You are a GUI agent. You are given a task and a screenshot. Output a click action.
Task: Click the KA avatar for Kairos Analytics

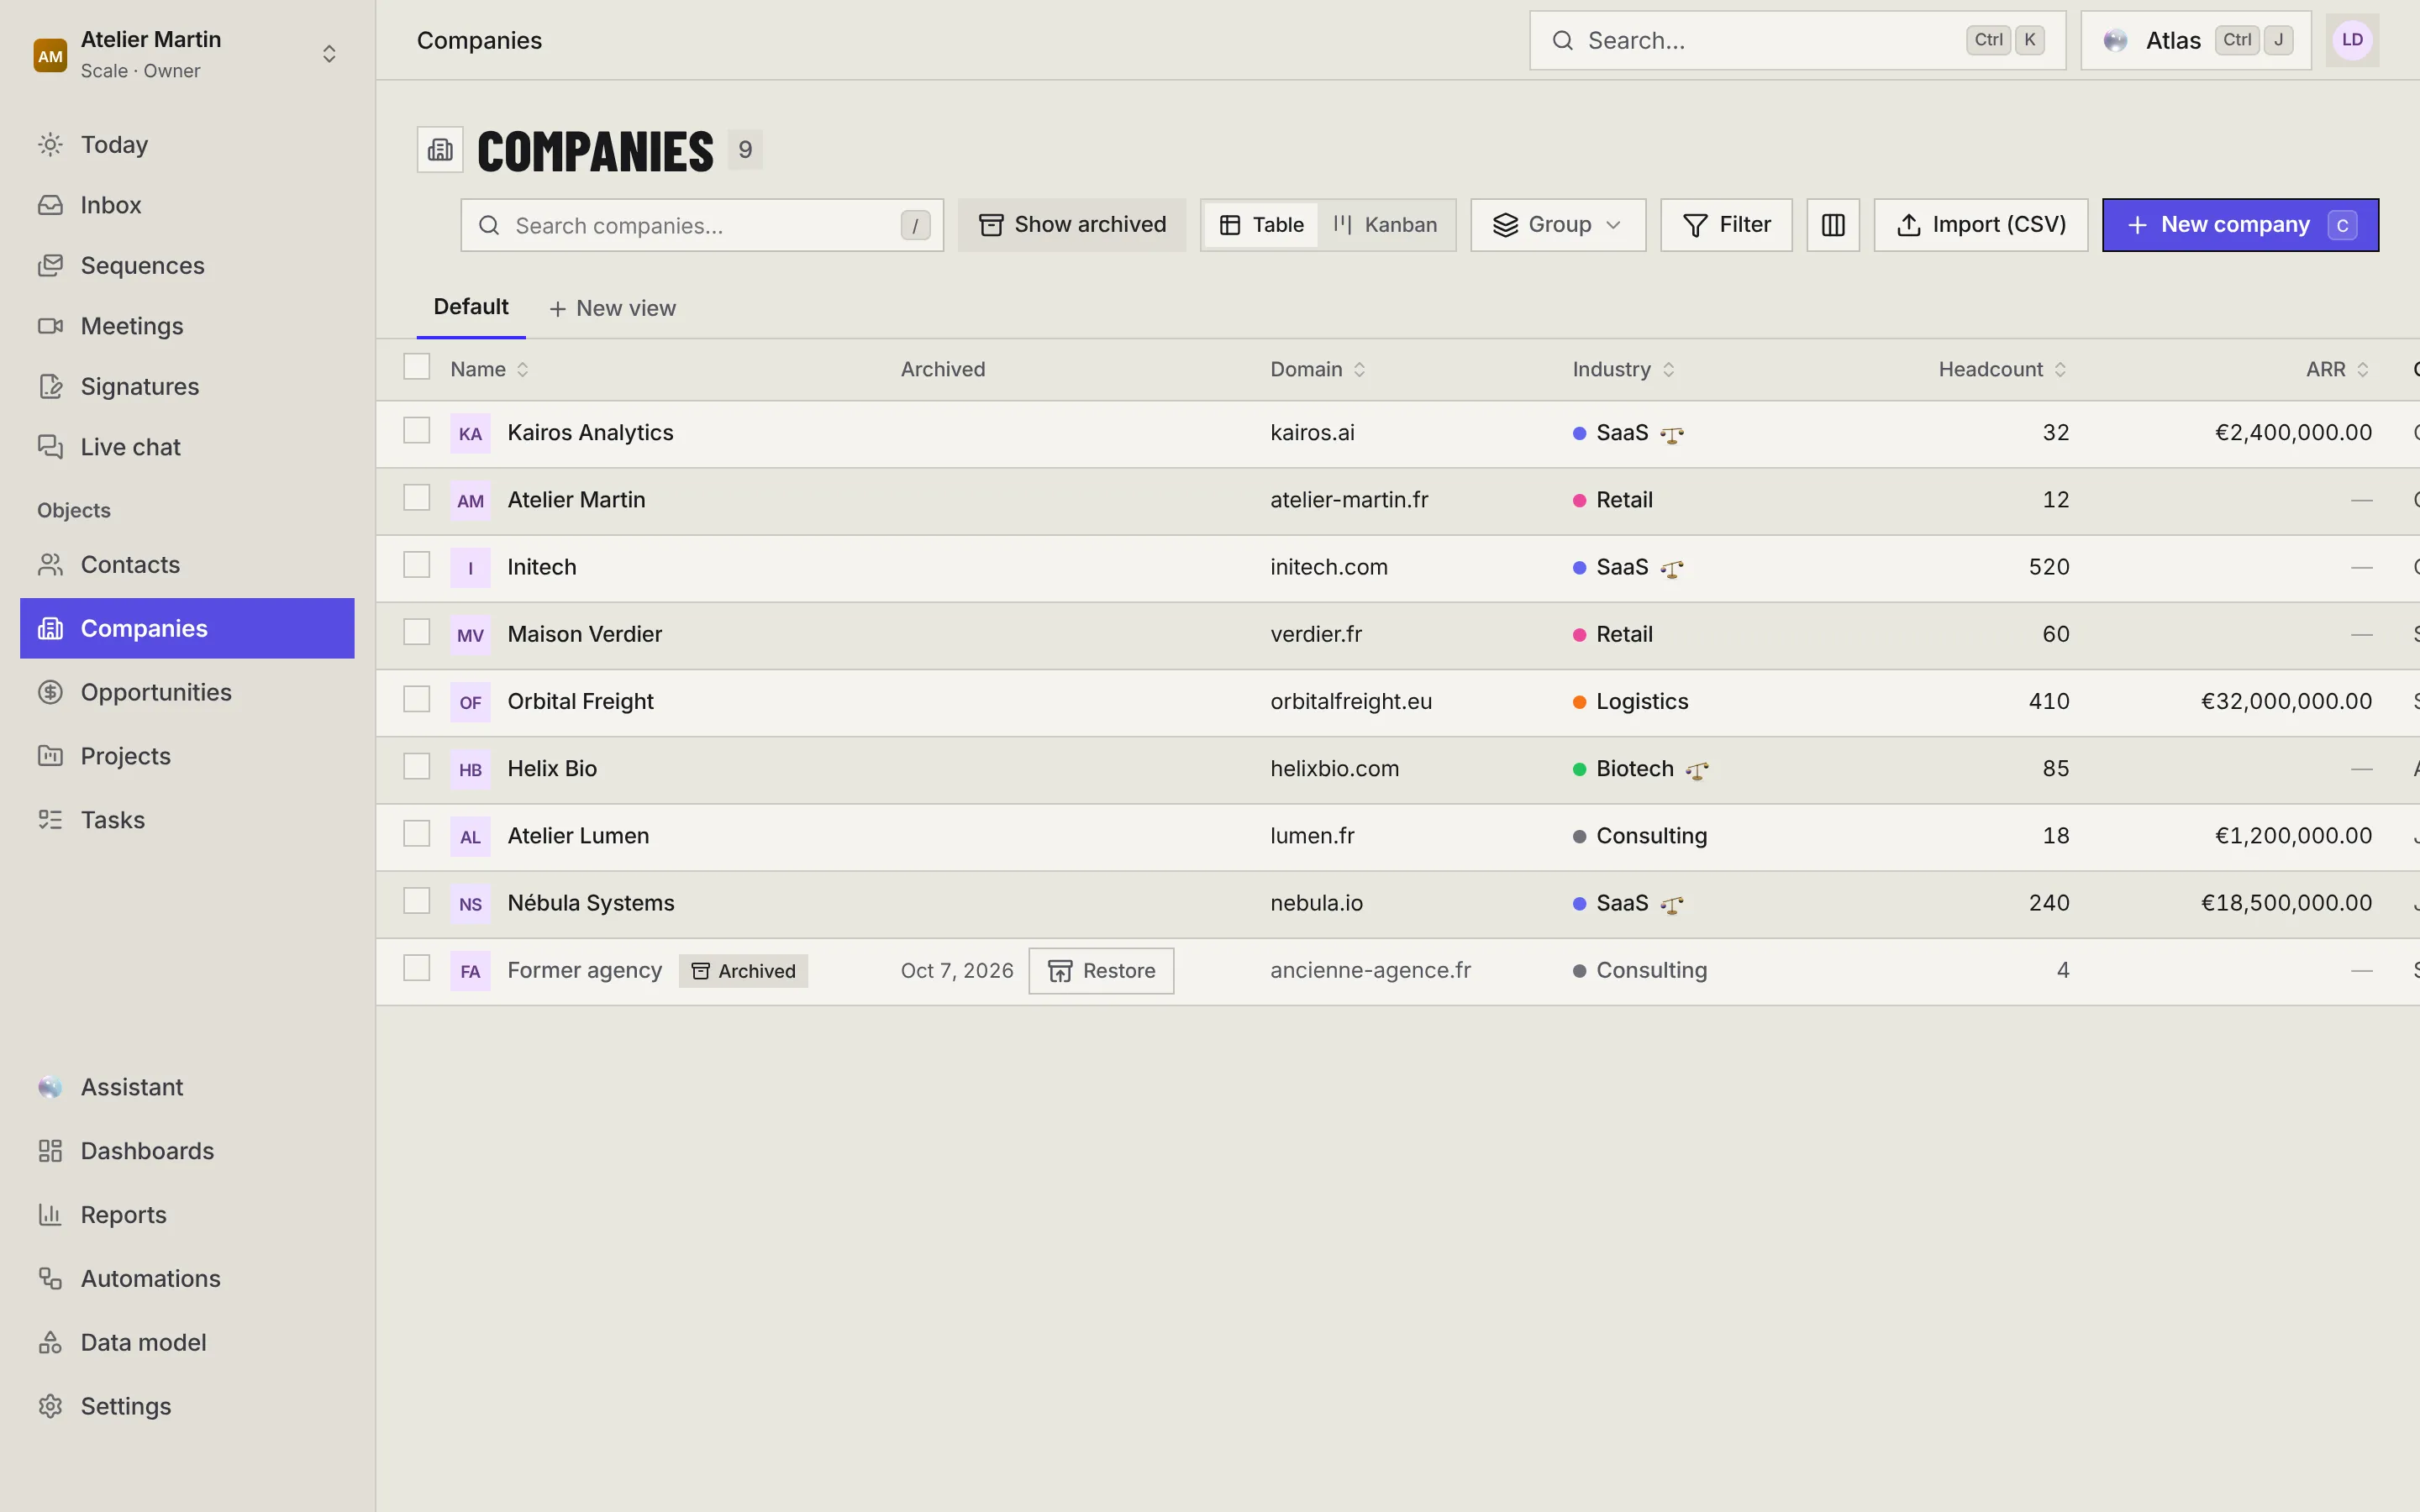click(x=470, y=433)
